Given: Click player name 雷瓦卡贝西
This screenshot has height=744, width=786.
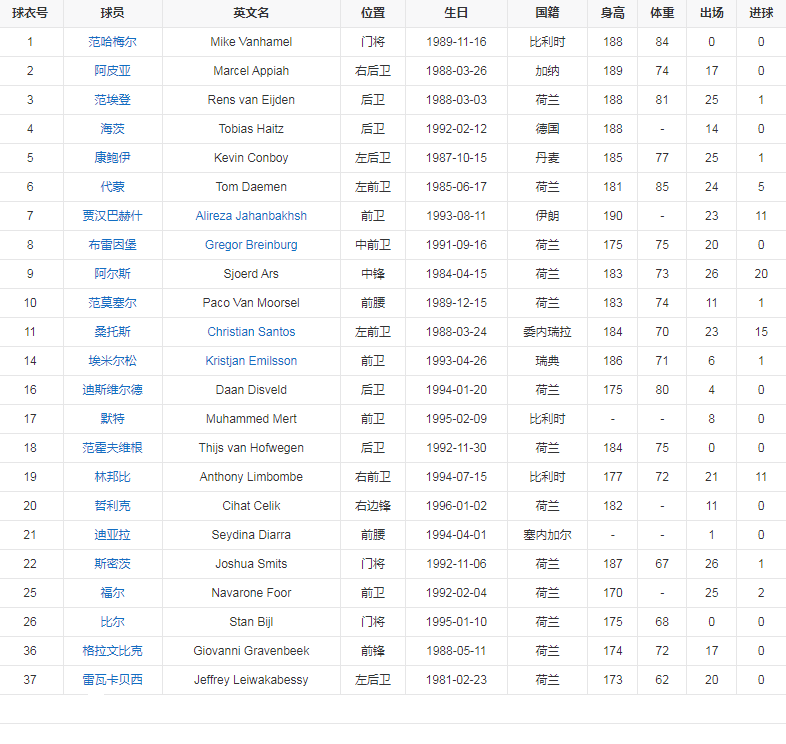Looking at the screenshot, I should [112, 680].
